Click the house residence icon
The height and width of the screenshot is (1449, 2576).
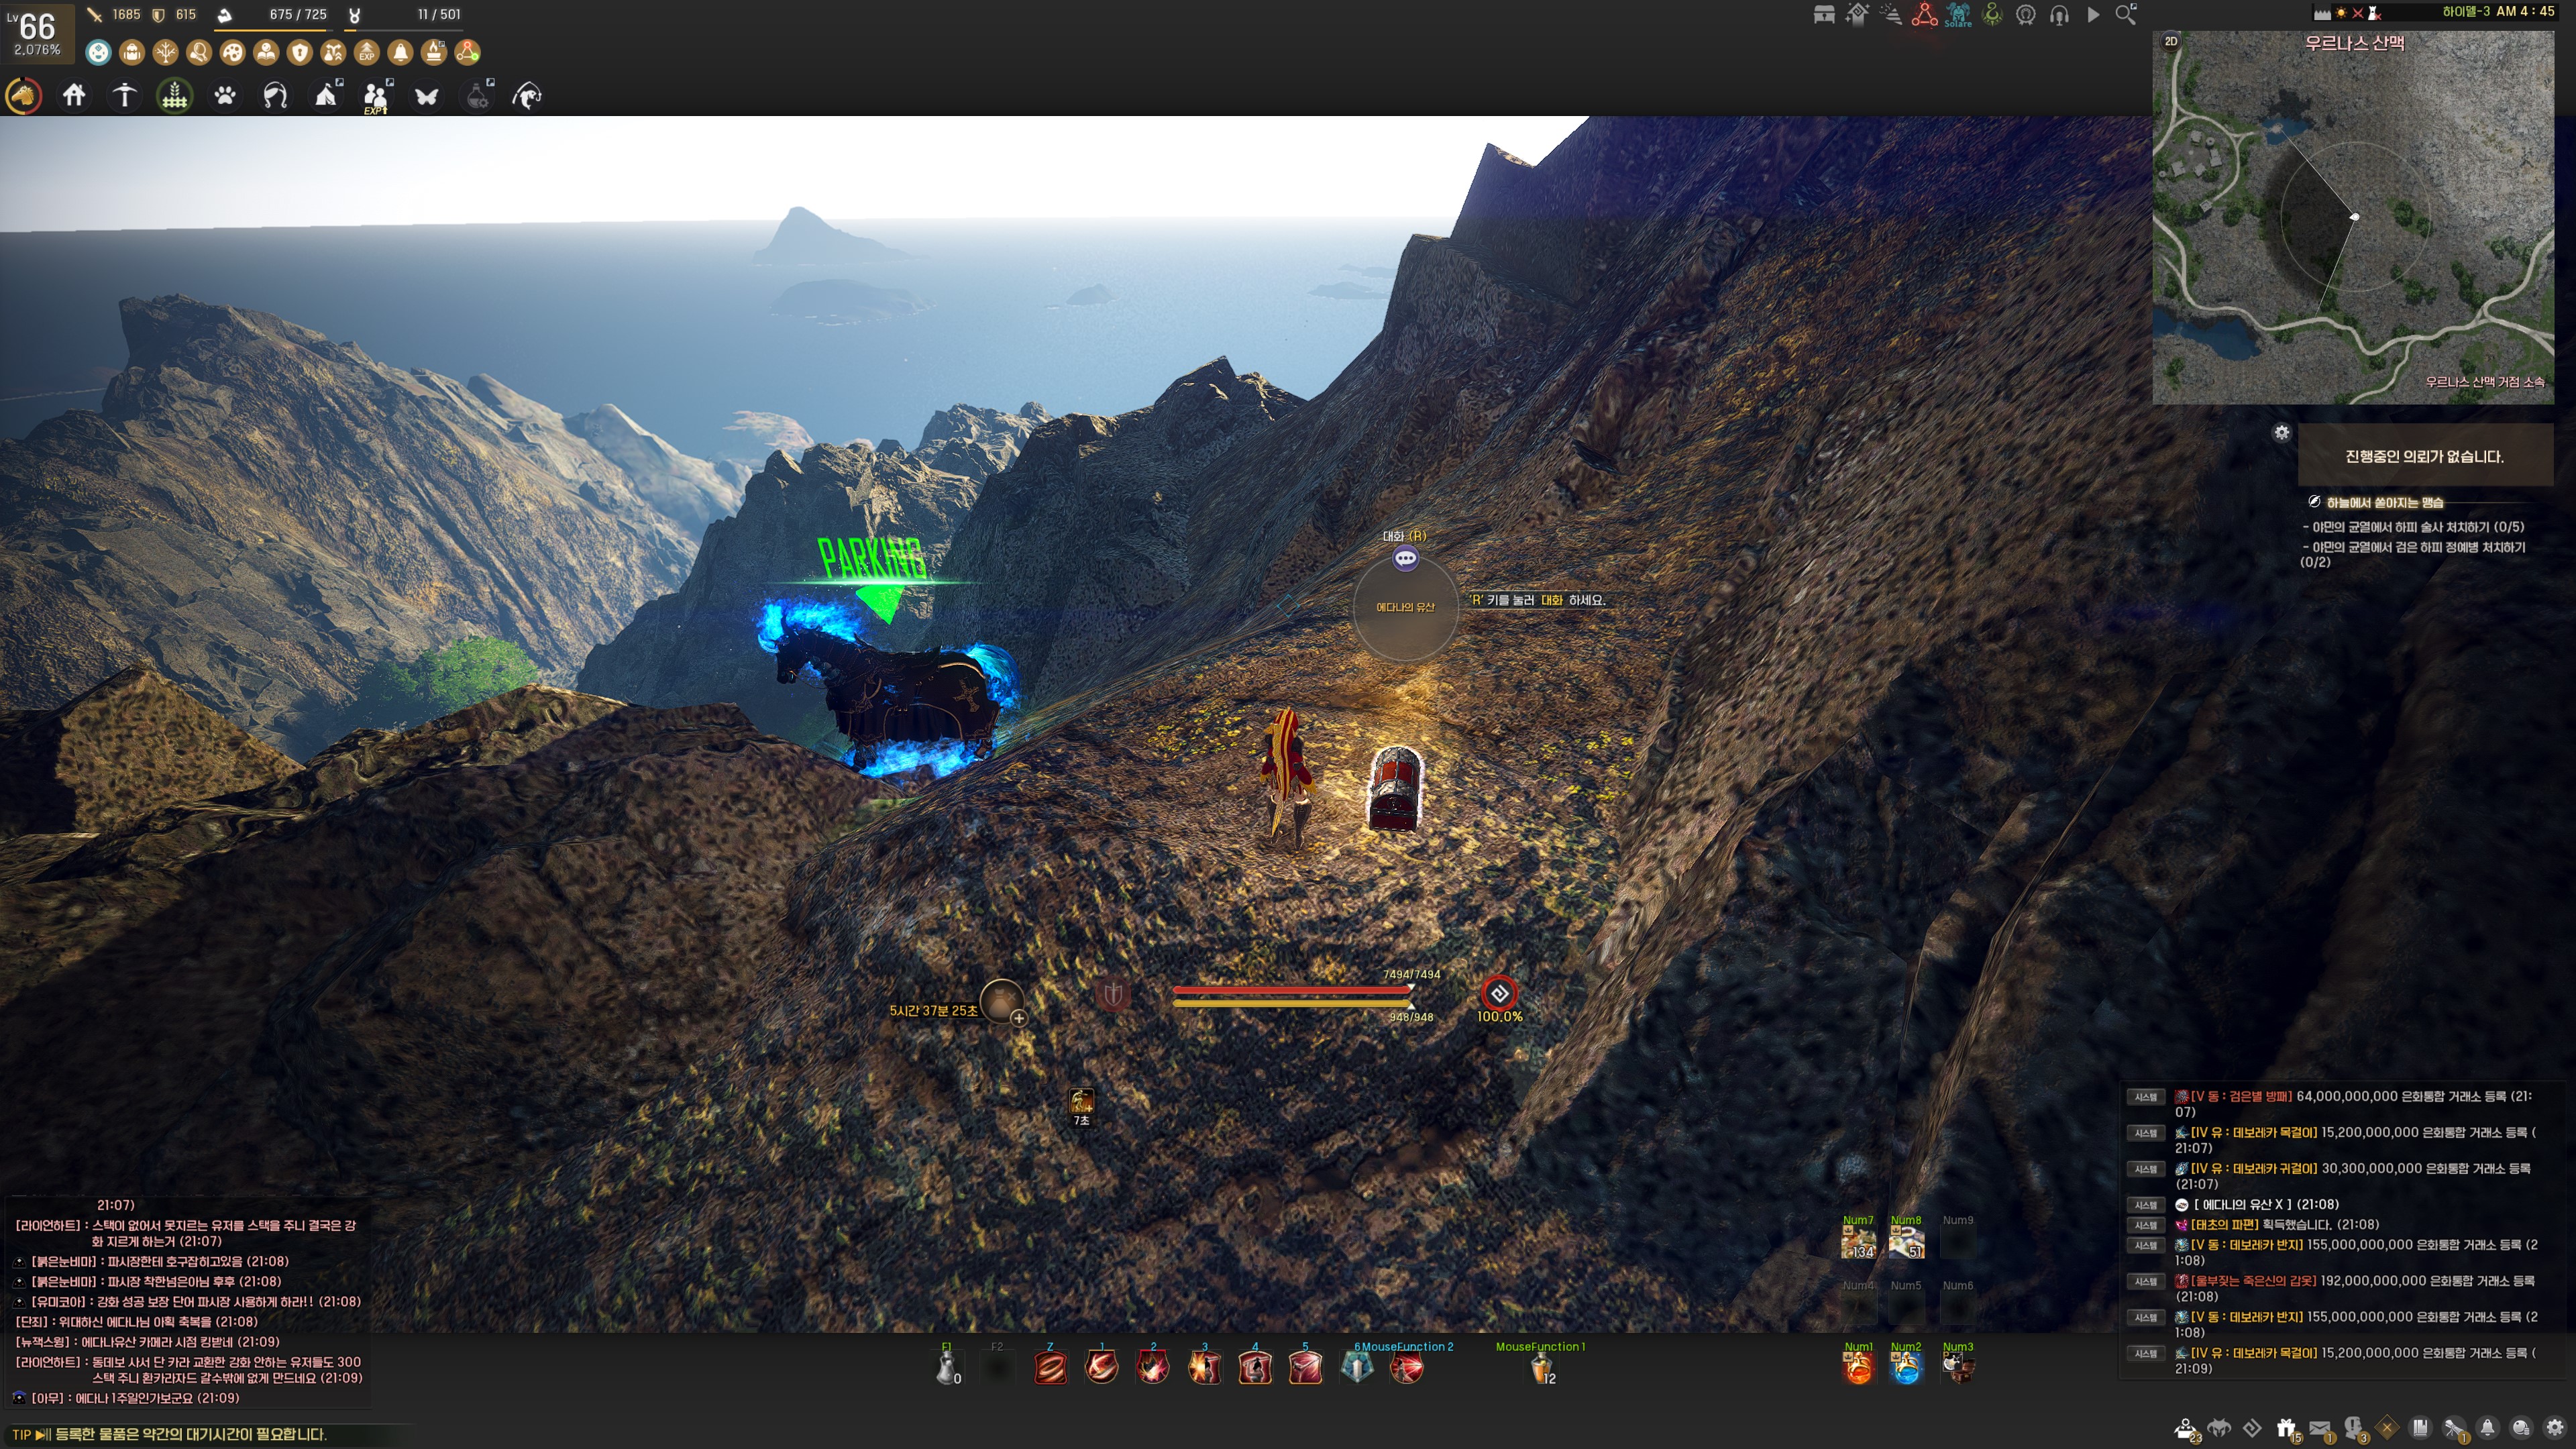click(74, 96)
